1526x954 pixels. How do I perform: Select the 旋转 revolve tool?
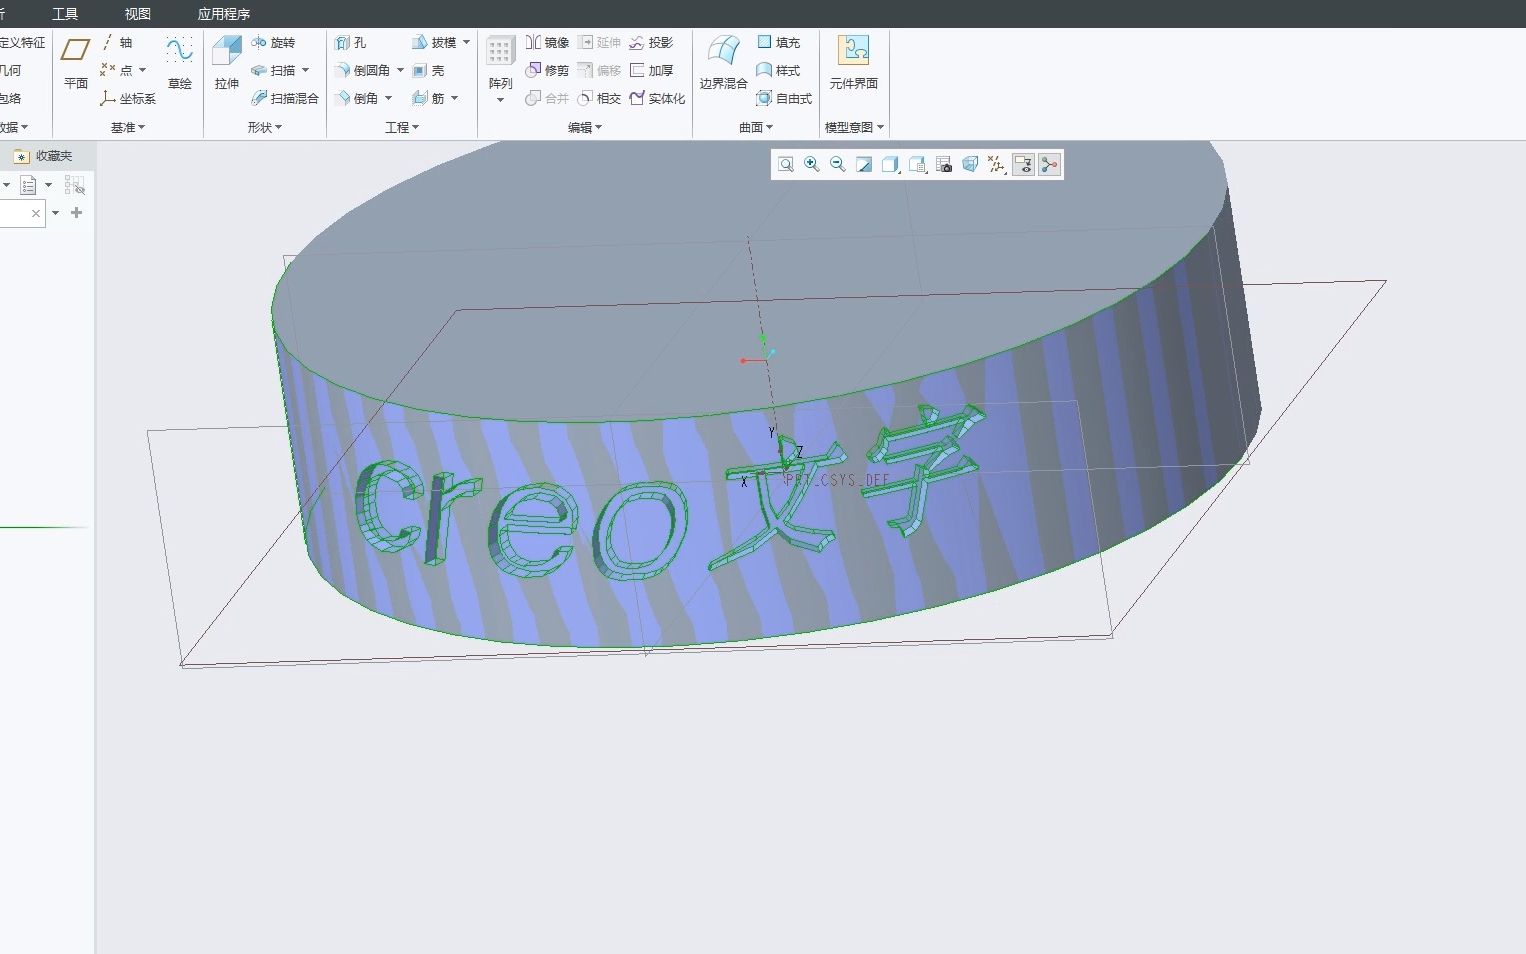tap(273, 42)
